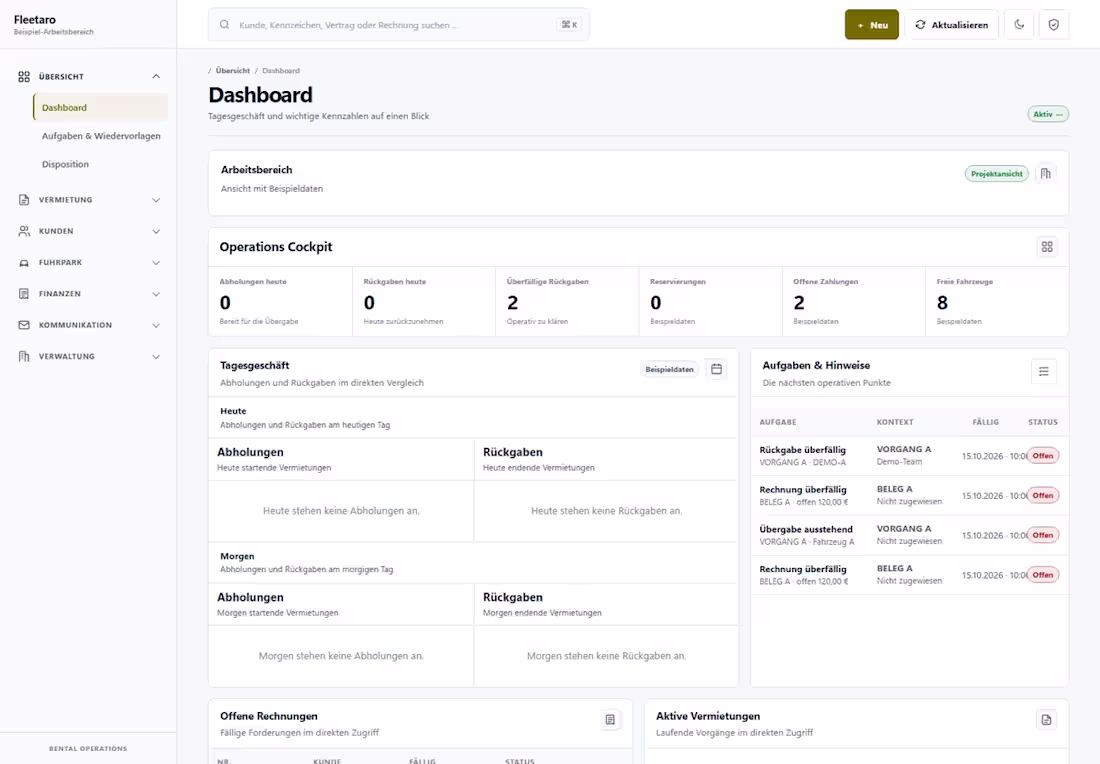Open the Überfällige Rückgaben KPI tile

(567, 302)
